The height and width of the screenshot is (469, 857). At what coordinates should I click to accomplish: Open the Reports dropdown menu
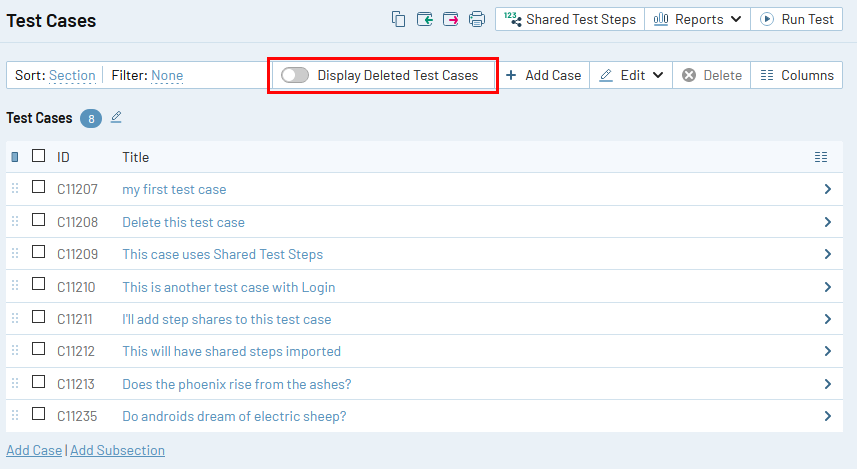click(x=697, y=19)
